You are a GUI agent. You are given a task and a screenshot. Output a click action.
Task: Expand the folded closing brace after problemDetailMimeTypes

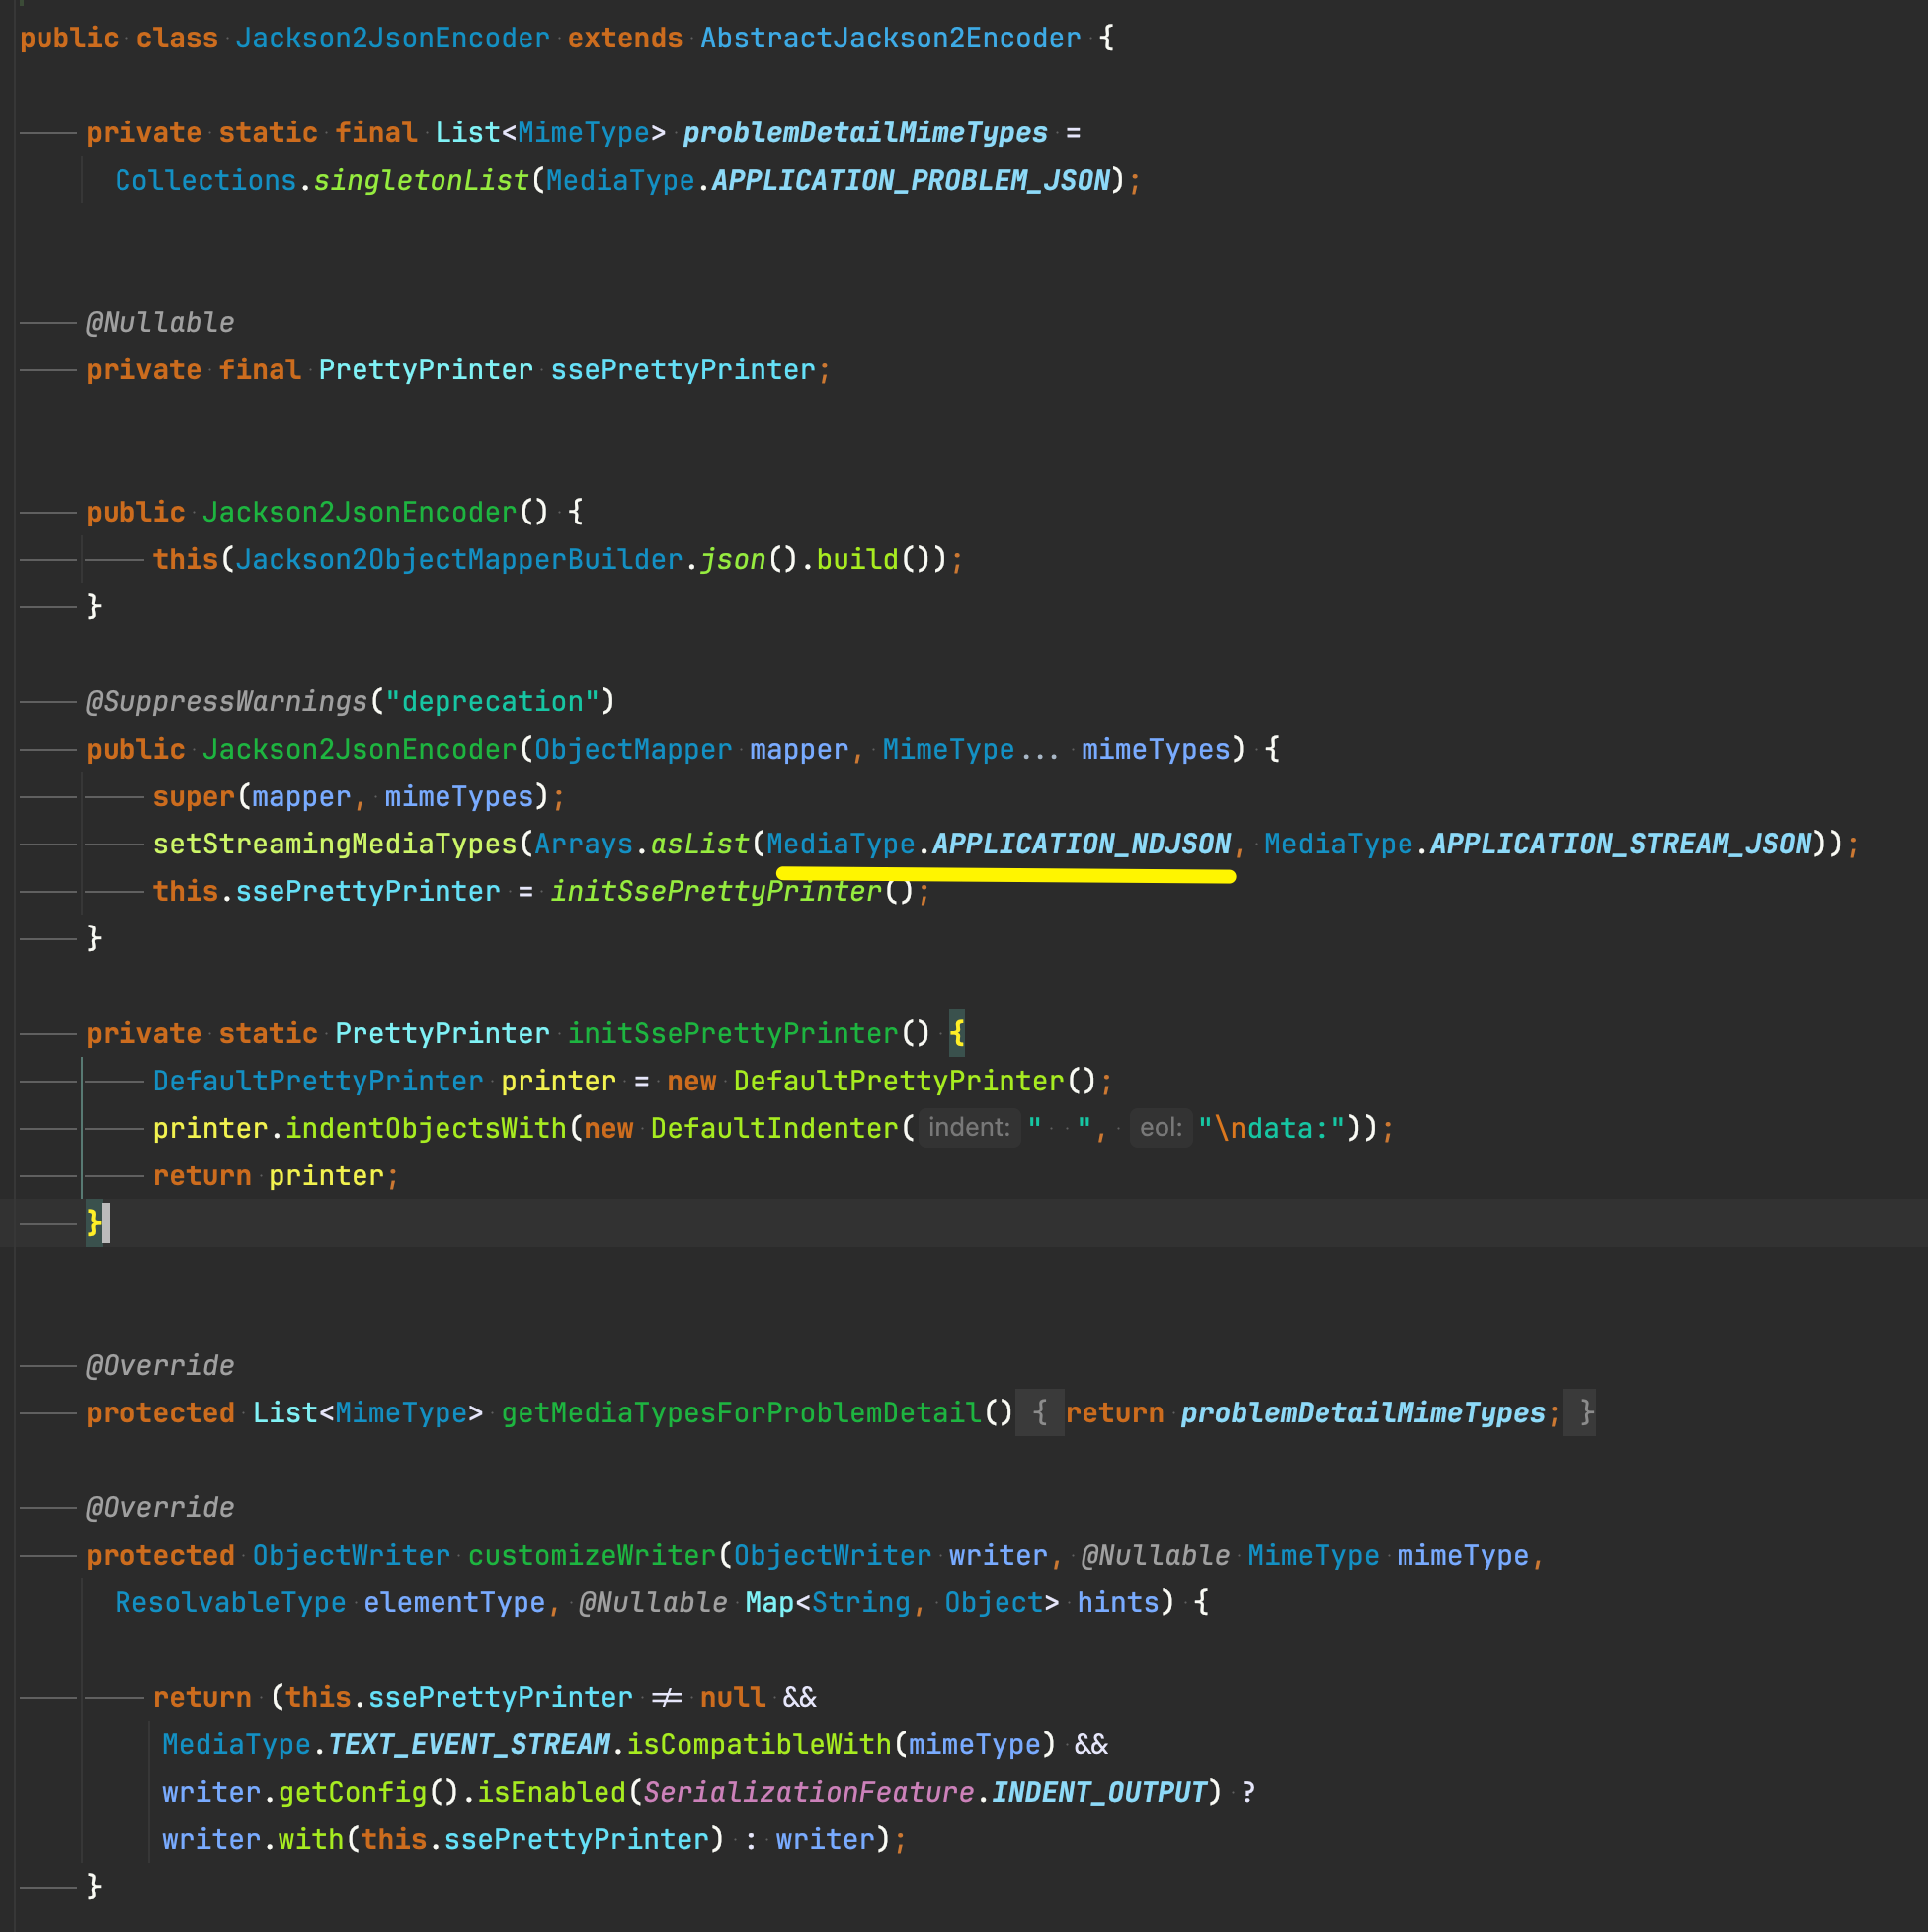(1585, 1412)
